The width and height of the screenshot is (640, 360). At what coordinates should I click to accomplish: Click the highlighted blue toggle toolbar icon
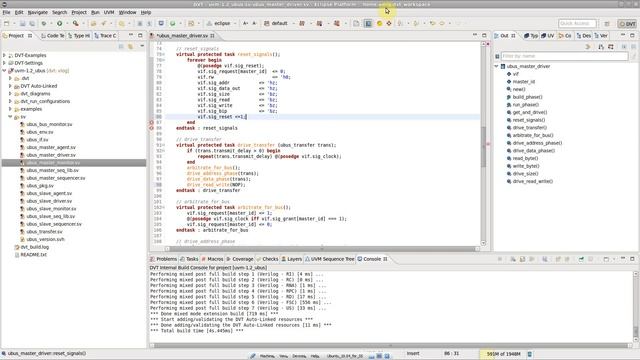point(368,24)
